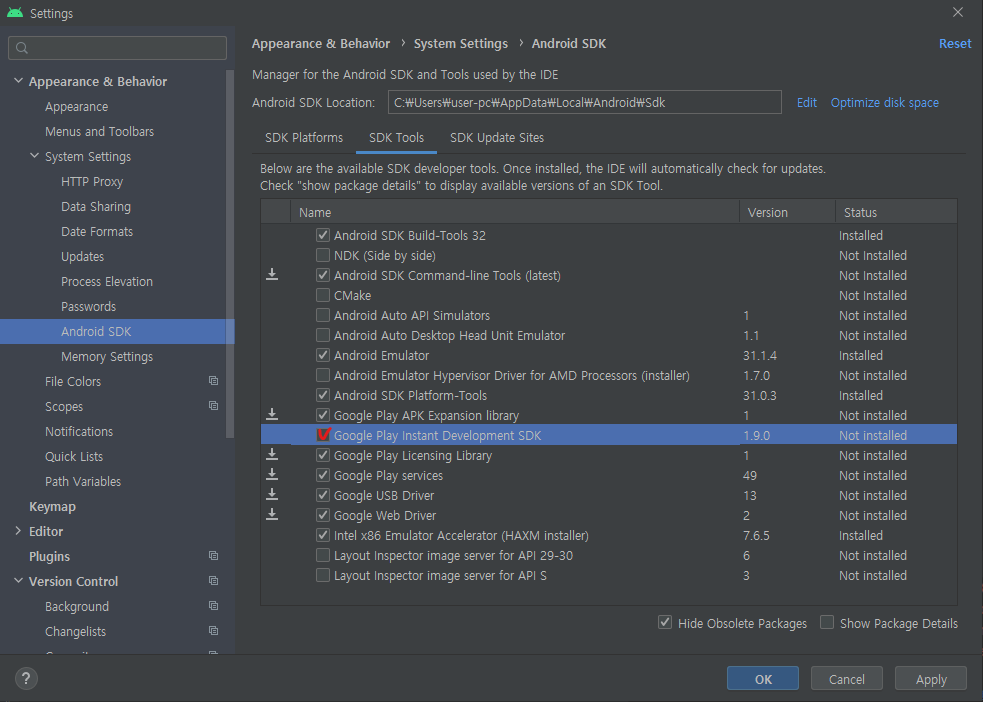
Task: Click the download icon beside Google Web Driver
Action: click(x=272, y=515)
